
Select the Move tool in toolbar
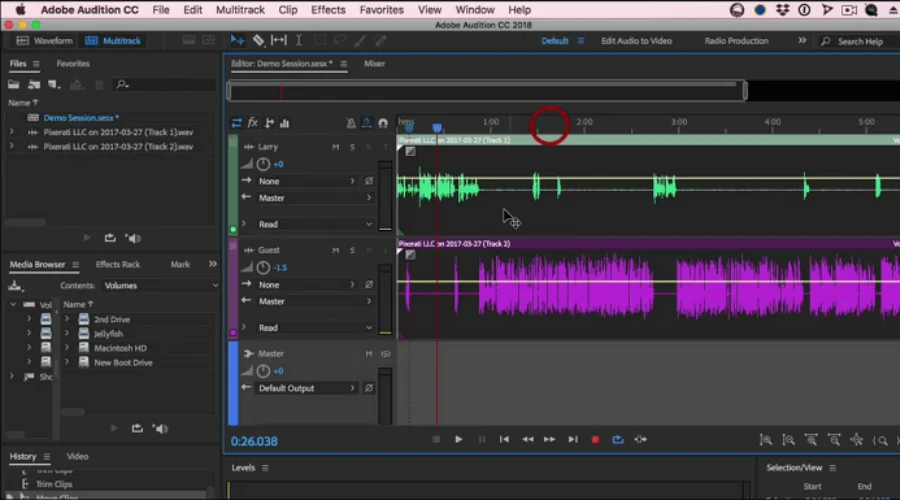pos(237,41)
